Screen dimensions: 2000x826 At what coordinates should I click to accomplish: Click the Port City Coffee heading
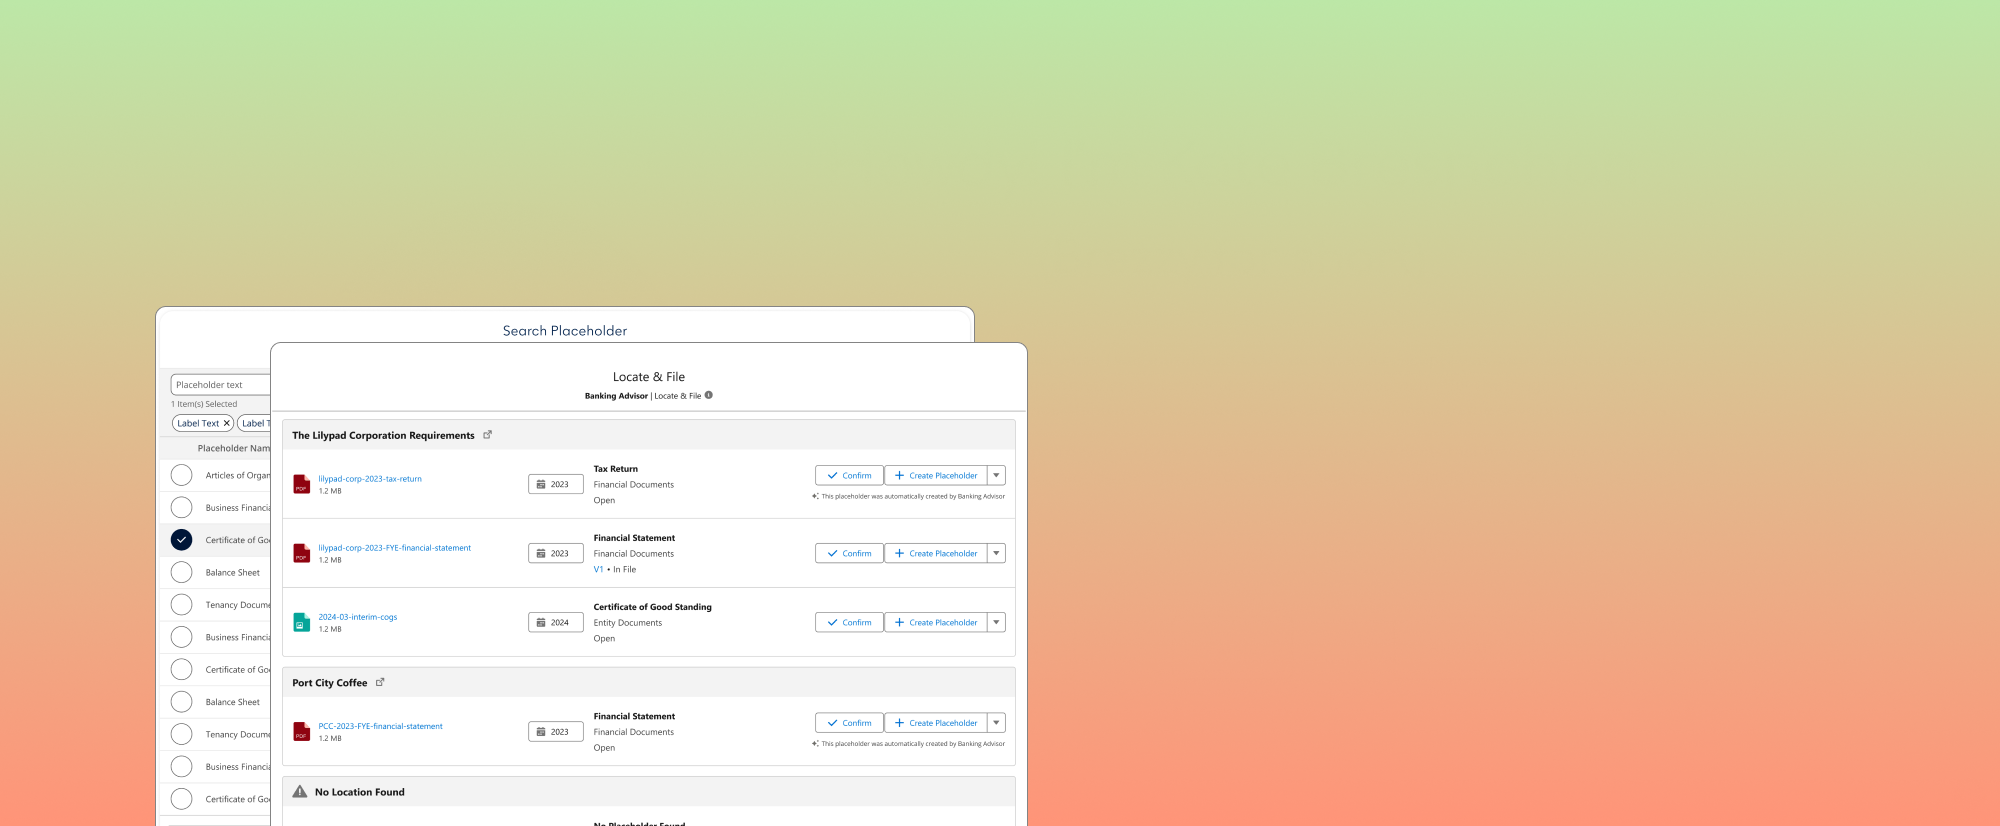coord(329,683)
